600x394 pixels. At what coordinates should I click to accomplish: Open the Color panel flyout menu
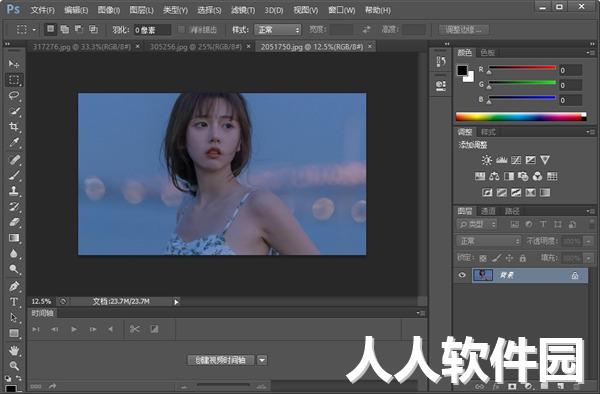coord(590,53)
